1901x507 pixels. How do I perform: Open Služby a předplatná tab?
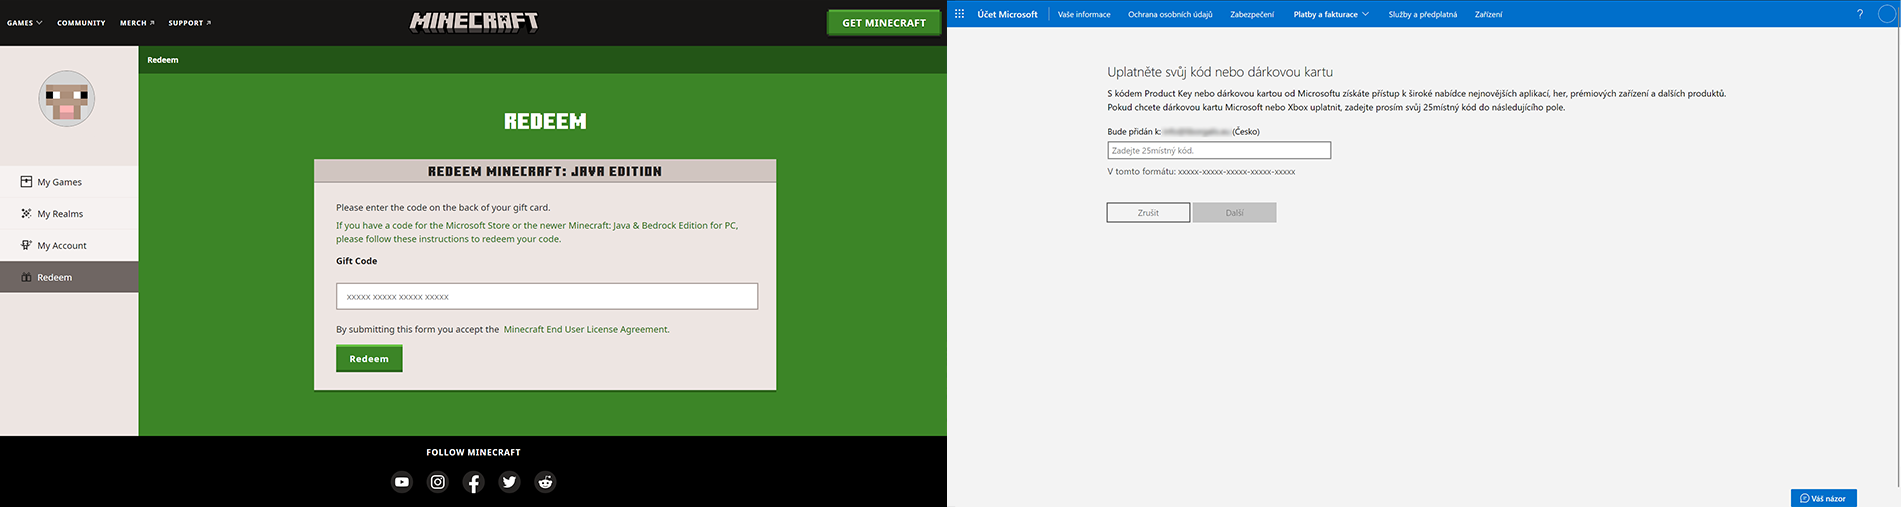coord(1422,14)
